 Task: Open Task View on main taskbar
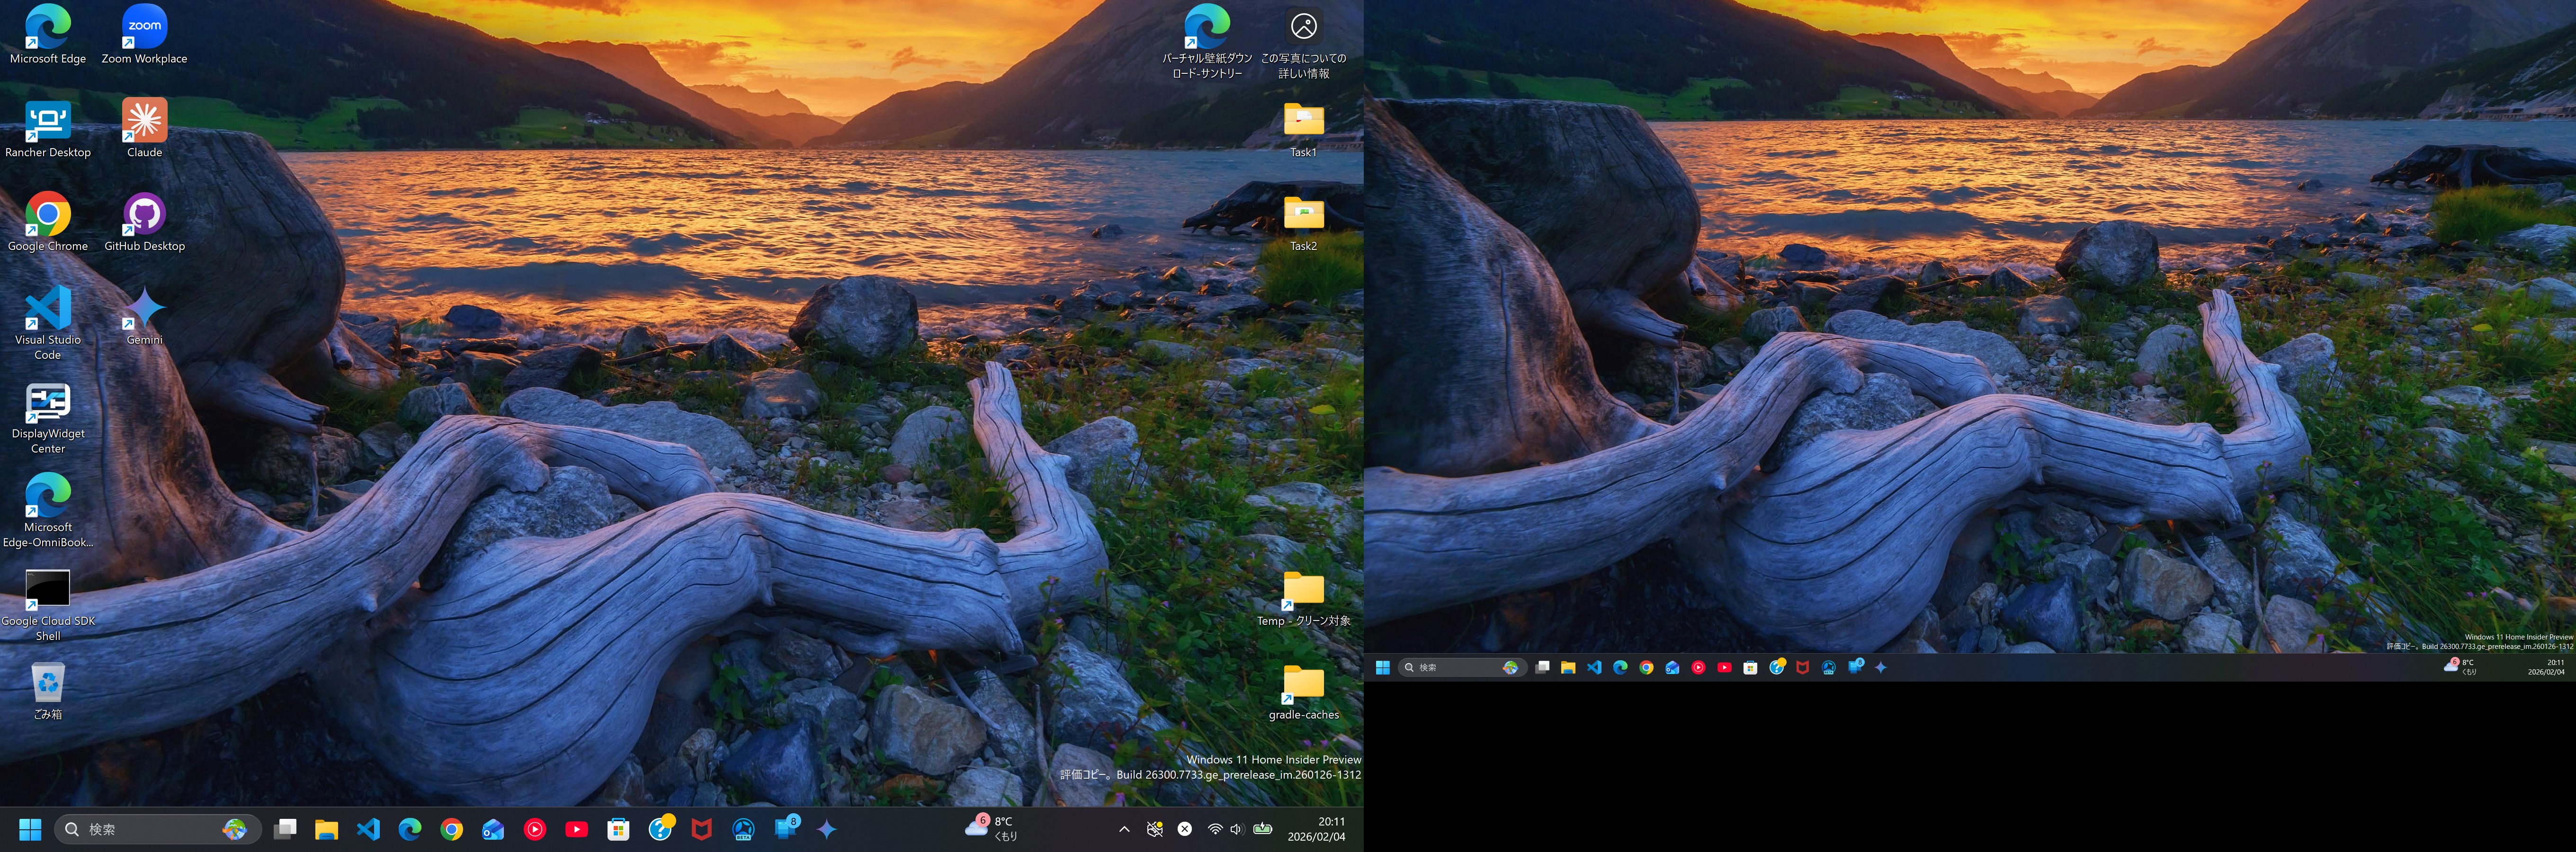pos(285,829)
